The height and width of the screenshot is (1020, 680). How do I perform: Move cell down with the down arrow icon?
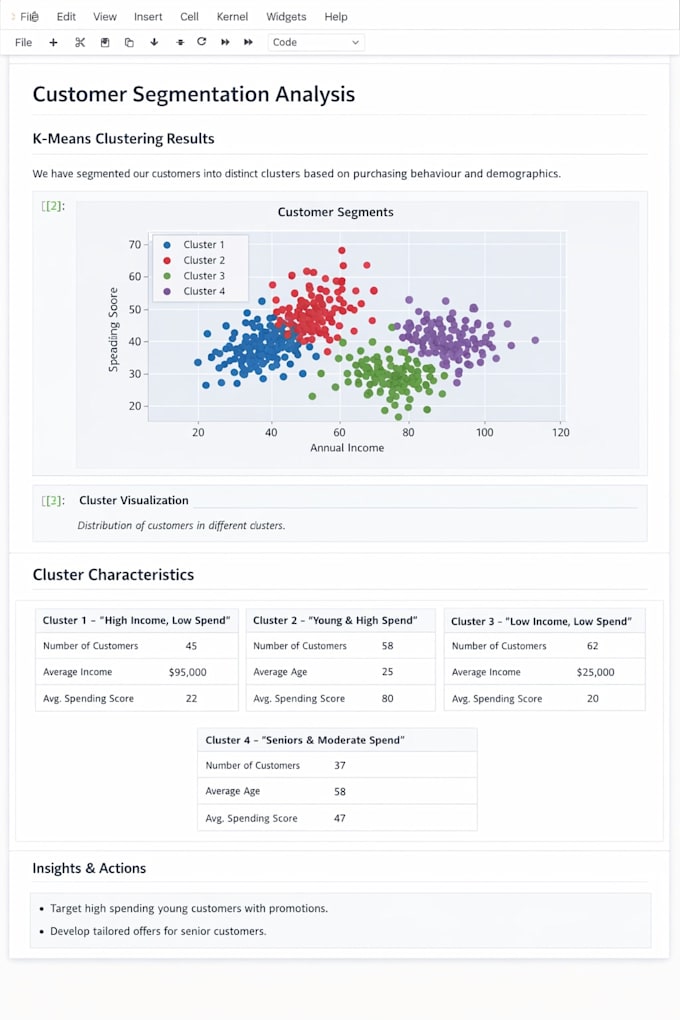pos(154,42)
